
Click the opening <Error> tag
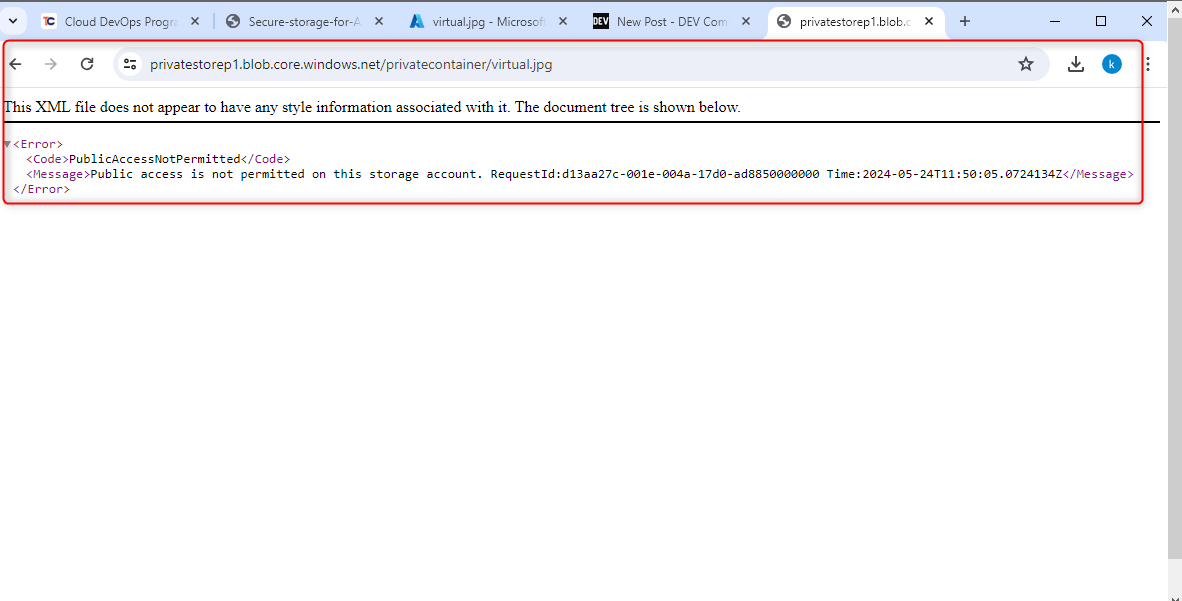[38, 144]
